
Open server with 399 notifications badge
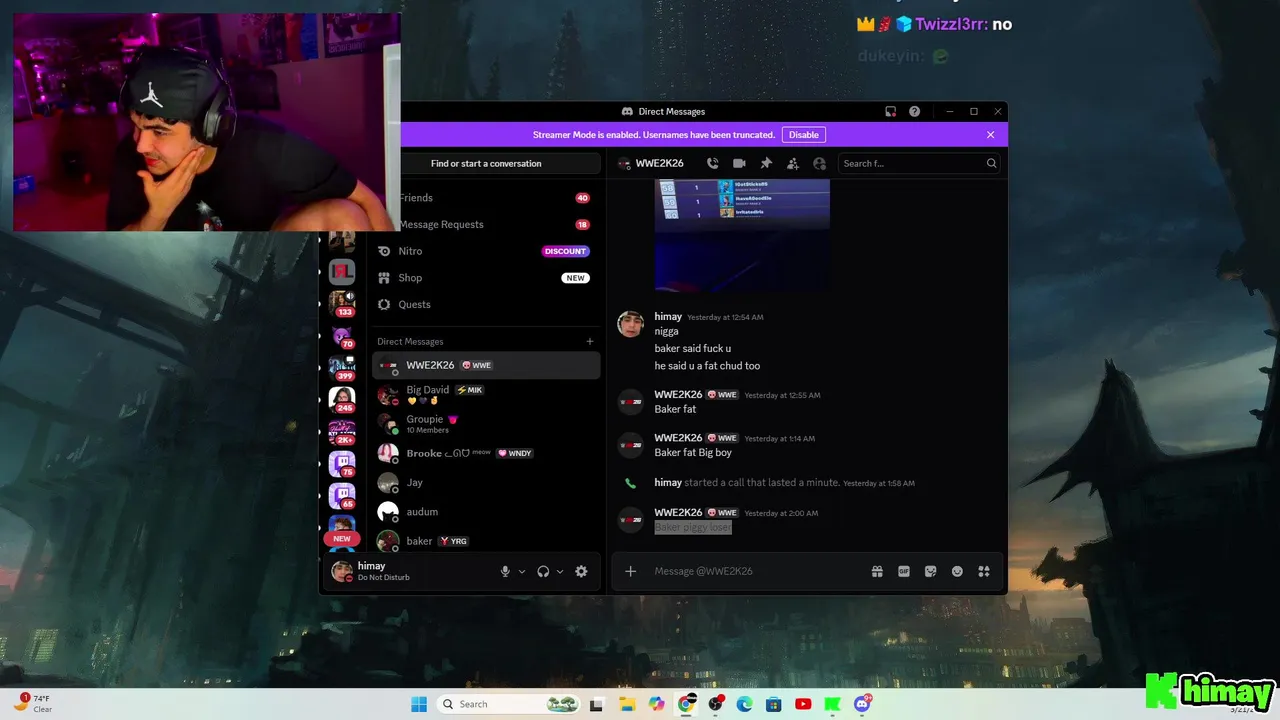(342, 368)
